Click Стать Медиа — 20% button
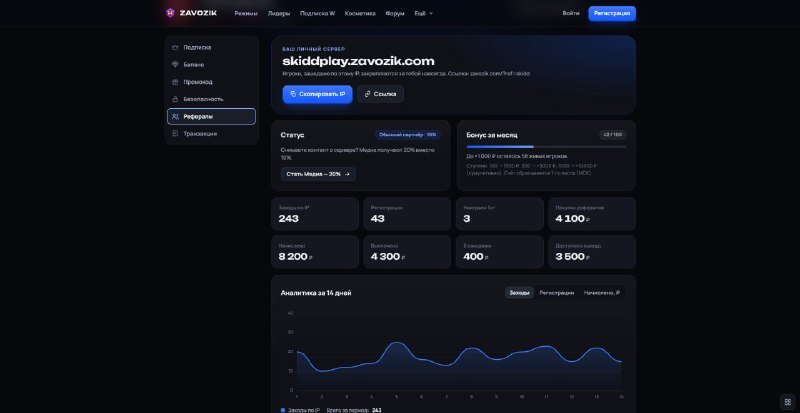This screenshot has height=413, width=800. coord(318,174)
